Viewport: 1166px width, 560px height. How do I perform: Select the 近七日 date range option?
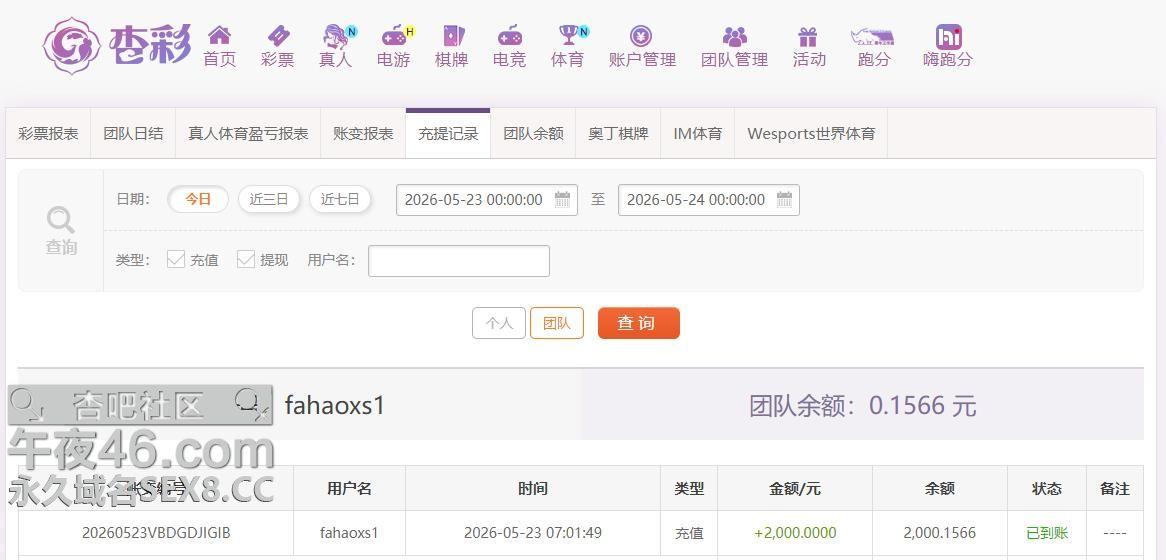(x=340, y=199)
